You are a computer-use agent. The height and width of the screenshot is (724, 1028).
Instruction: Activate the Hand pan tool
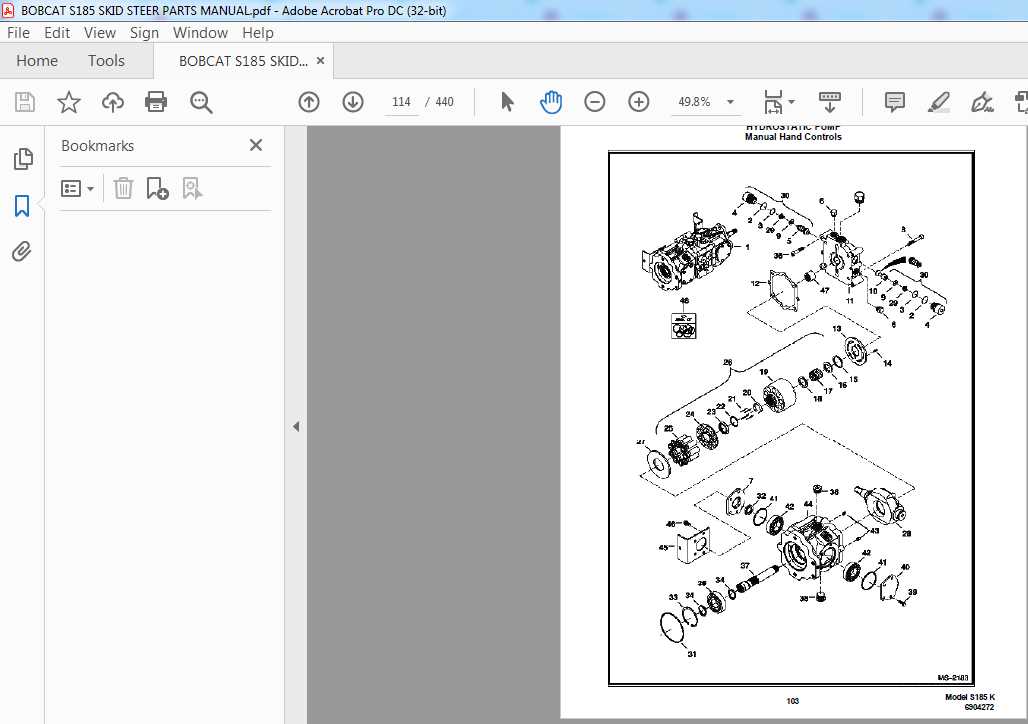click(x=551, y=102)
